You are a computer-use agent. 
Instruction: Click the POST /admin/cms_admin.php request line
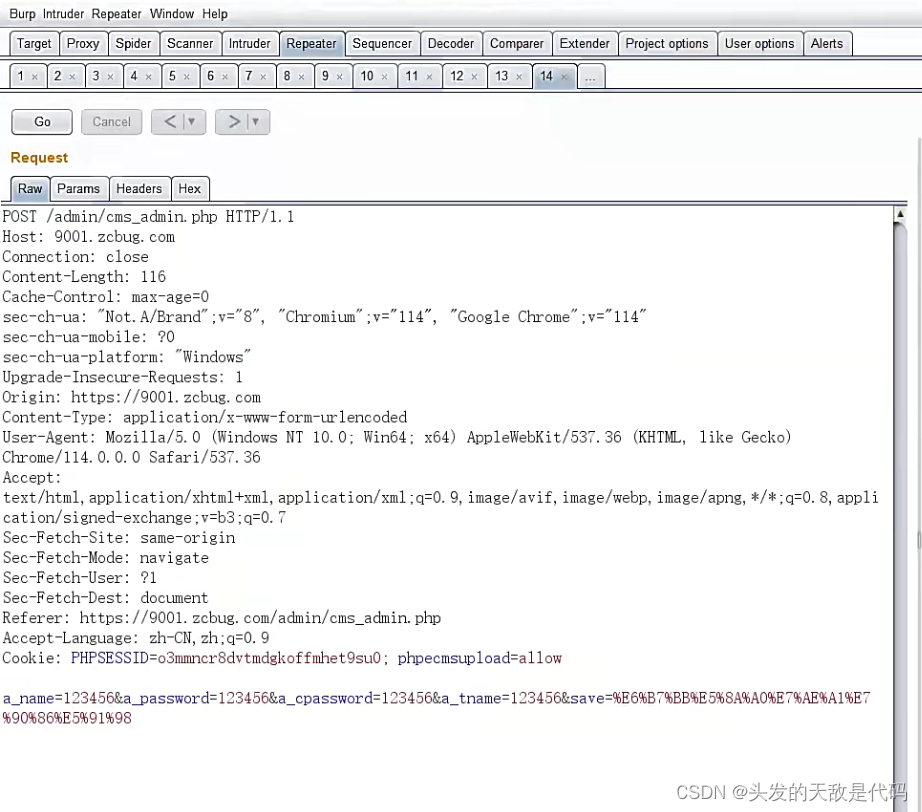[x=148, y=217]
